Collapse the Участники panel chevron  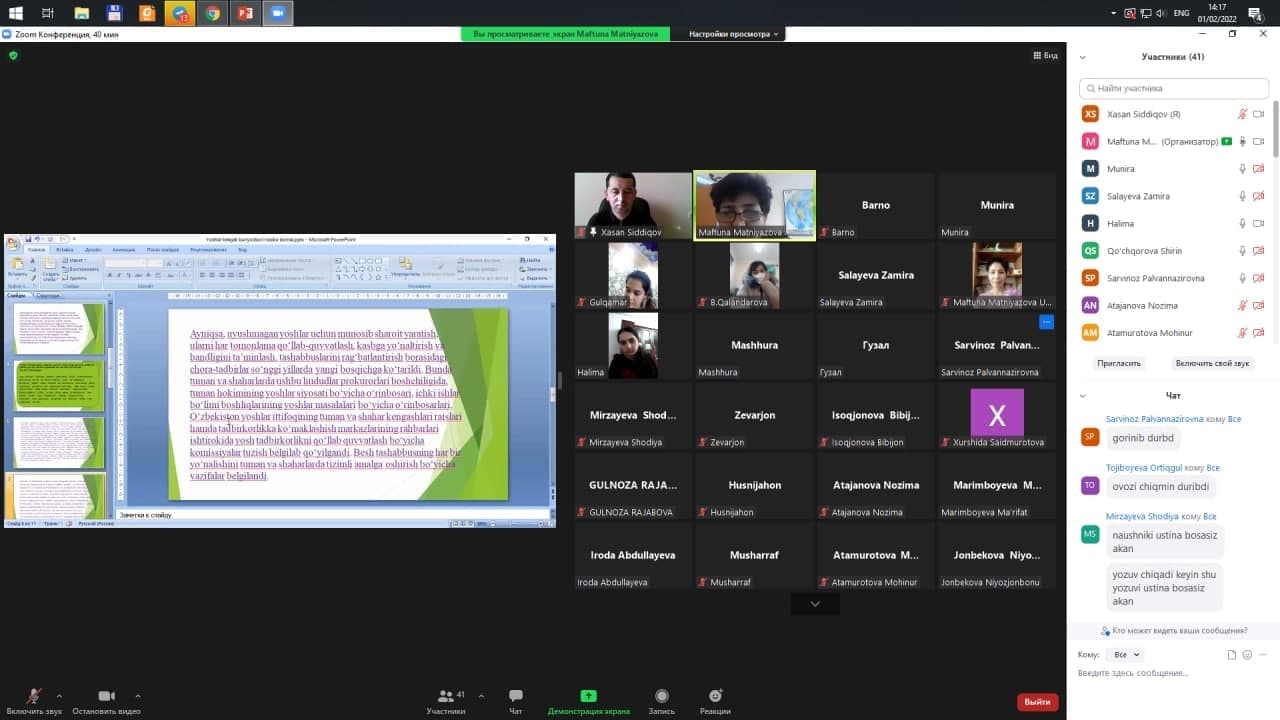[1083, 57]
